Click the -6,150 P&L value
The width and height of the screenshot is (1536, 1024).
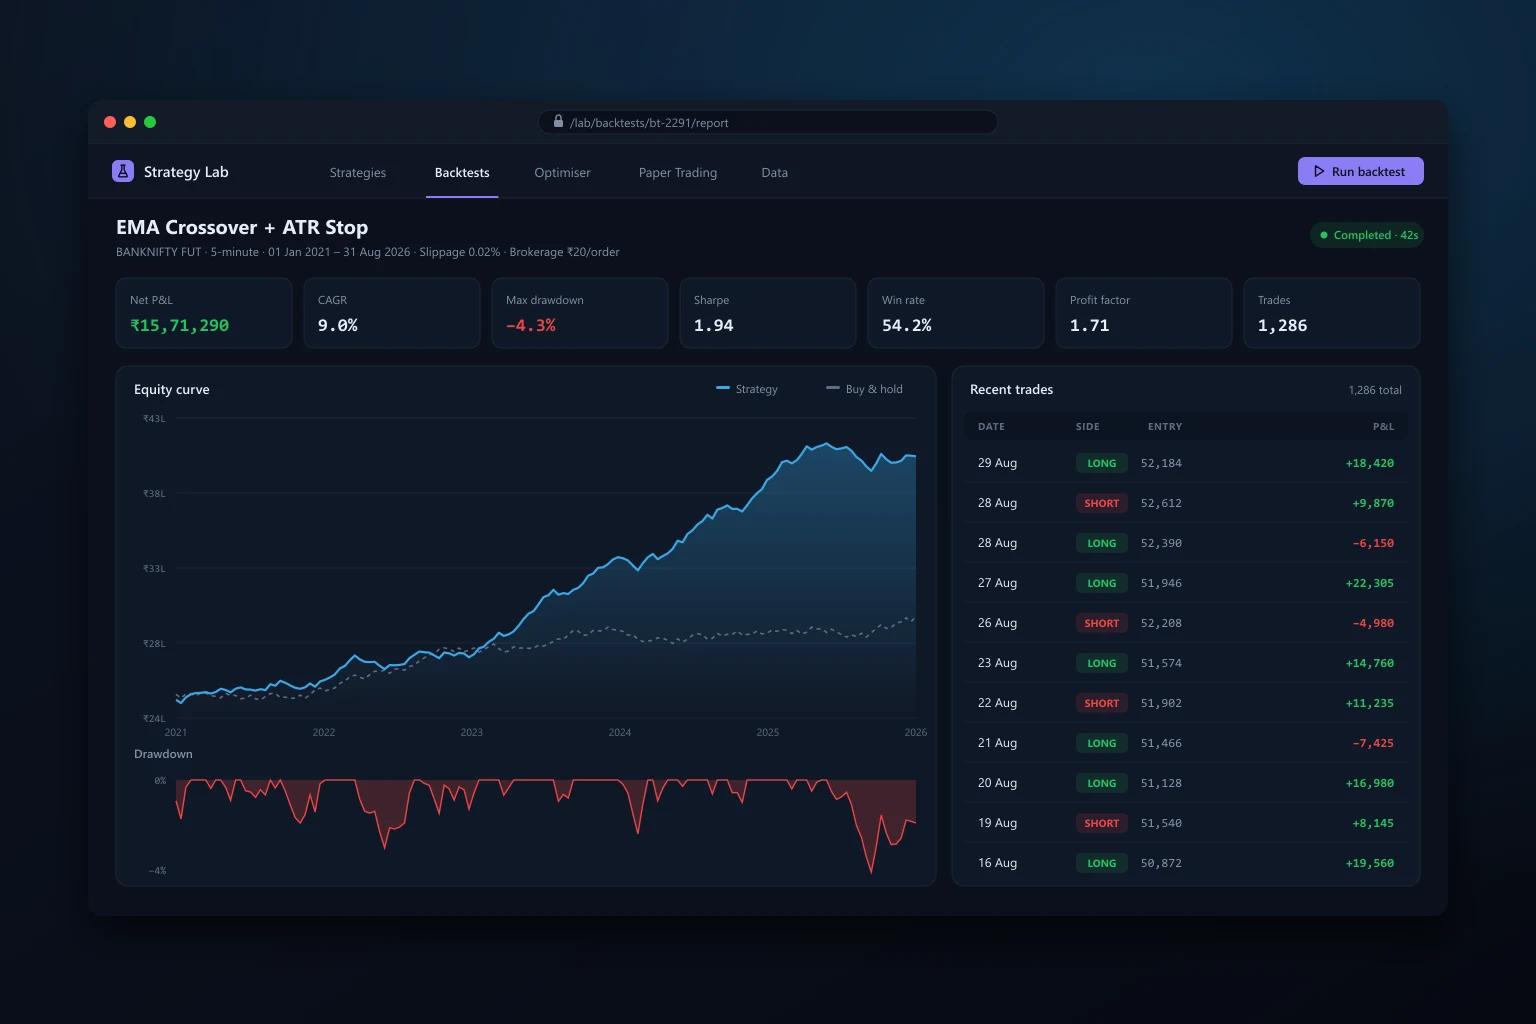(1373, 543)
